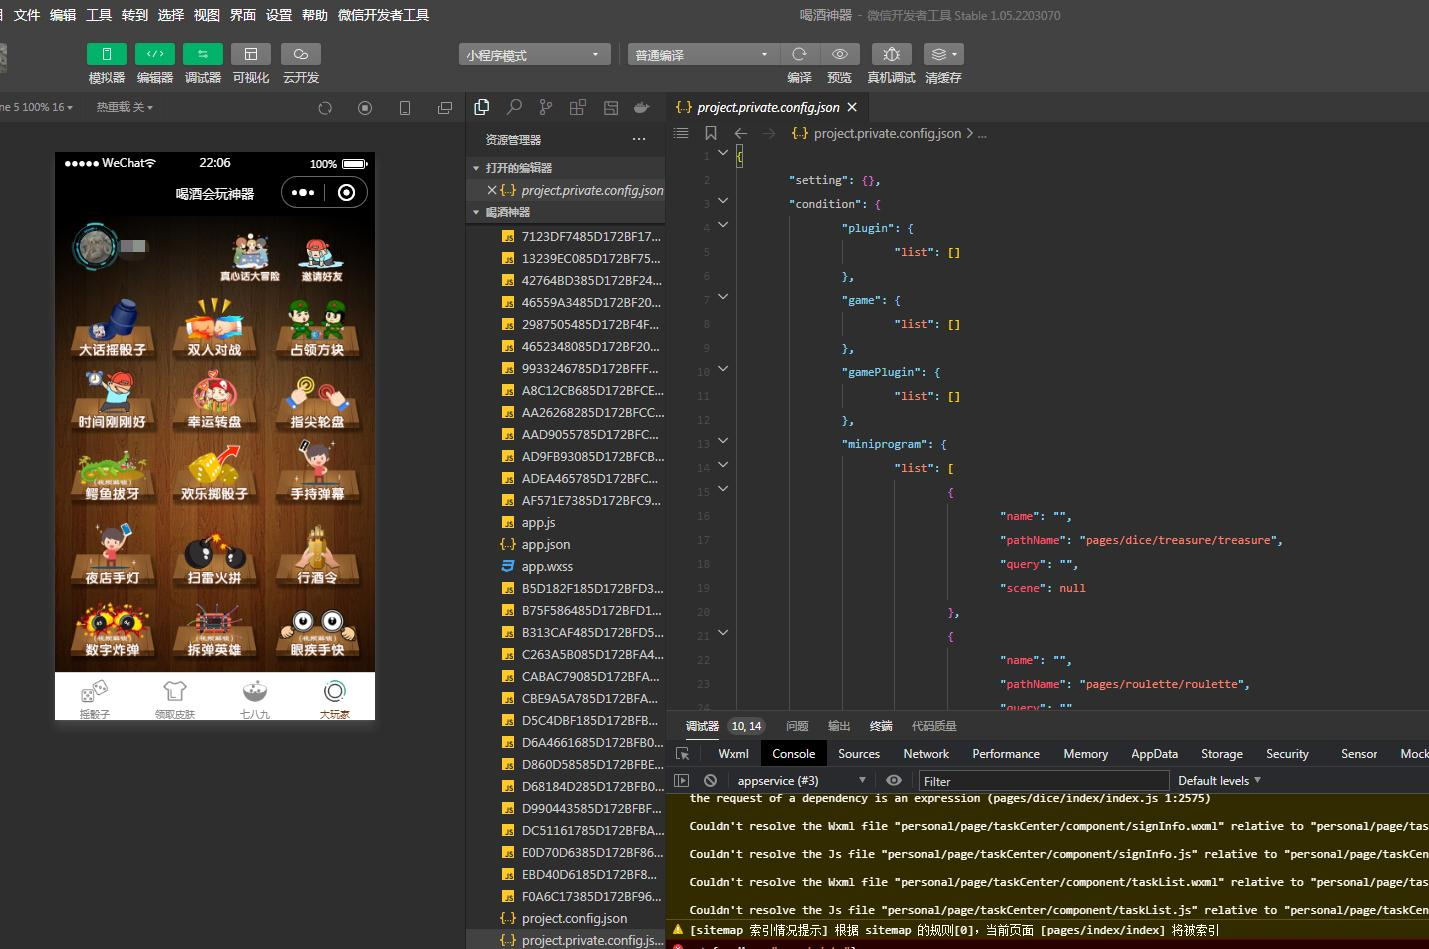Open the Source Control branch icon

tap(546, 107)
